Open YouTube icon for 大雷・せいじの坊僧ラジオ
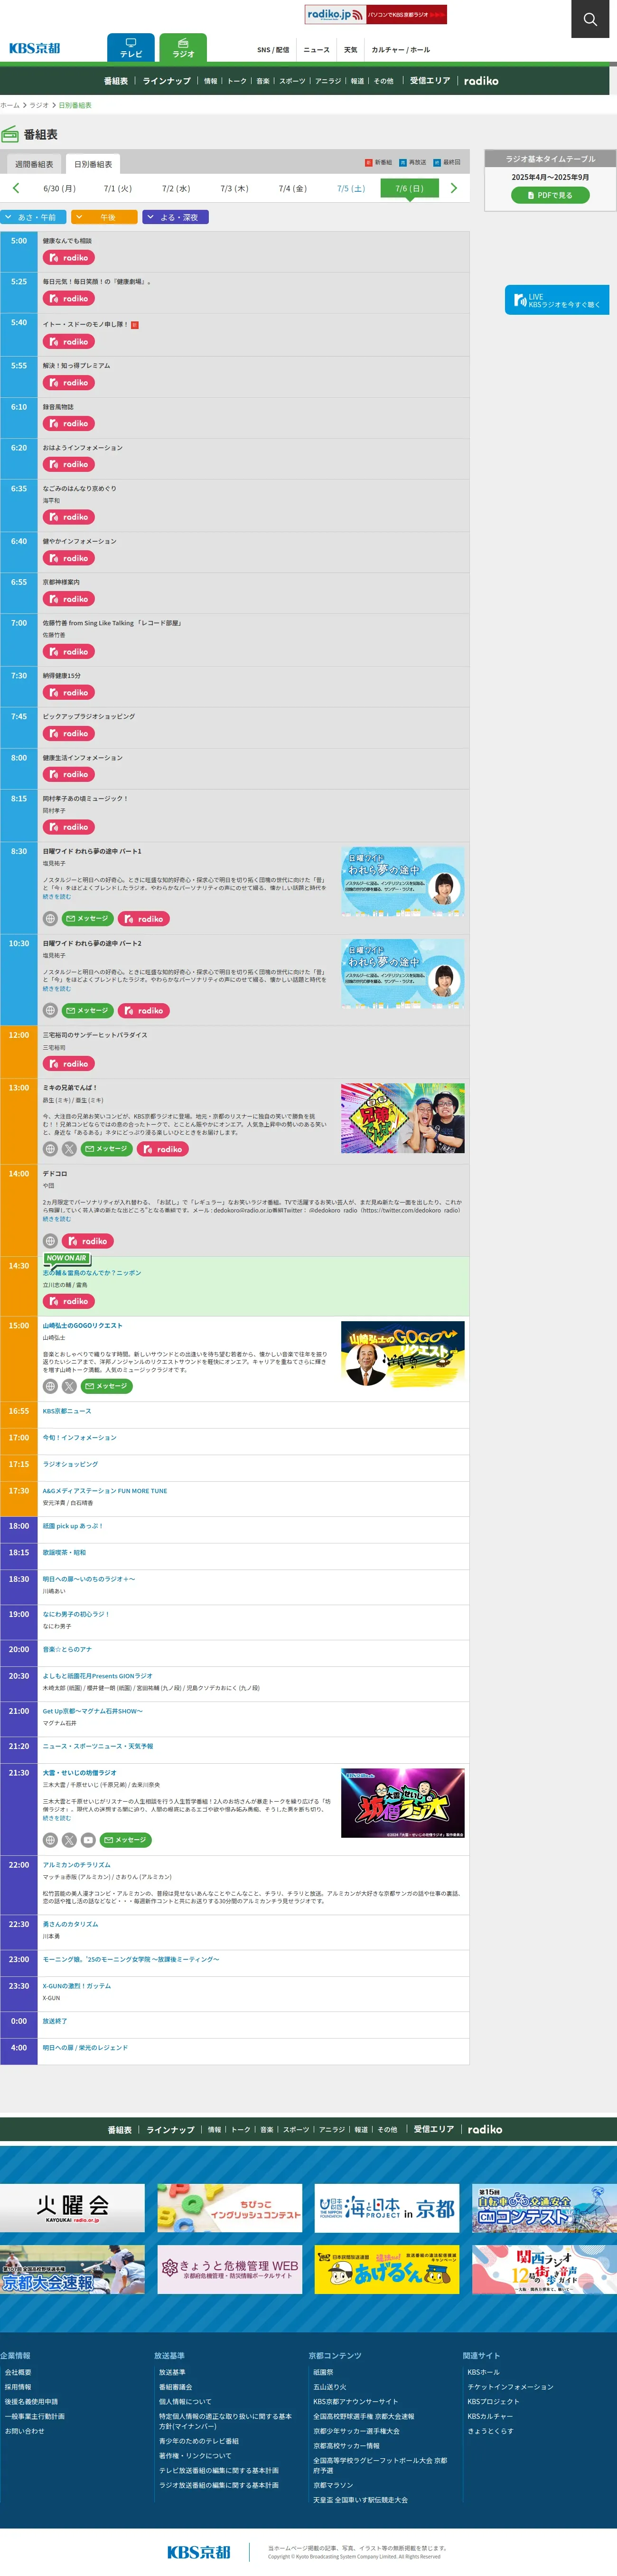 [x=88, y=1840]
